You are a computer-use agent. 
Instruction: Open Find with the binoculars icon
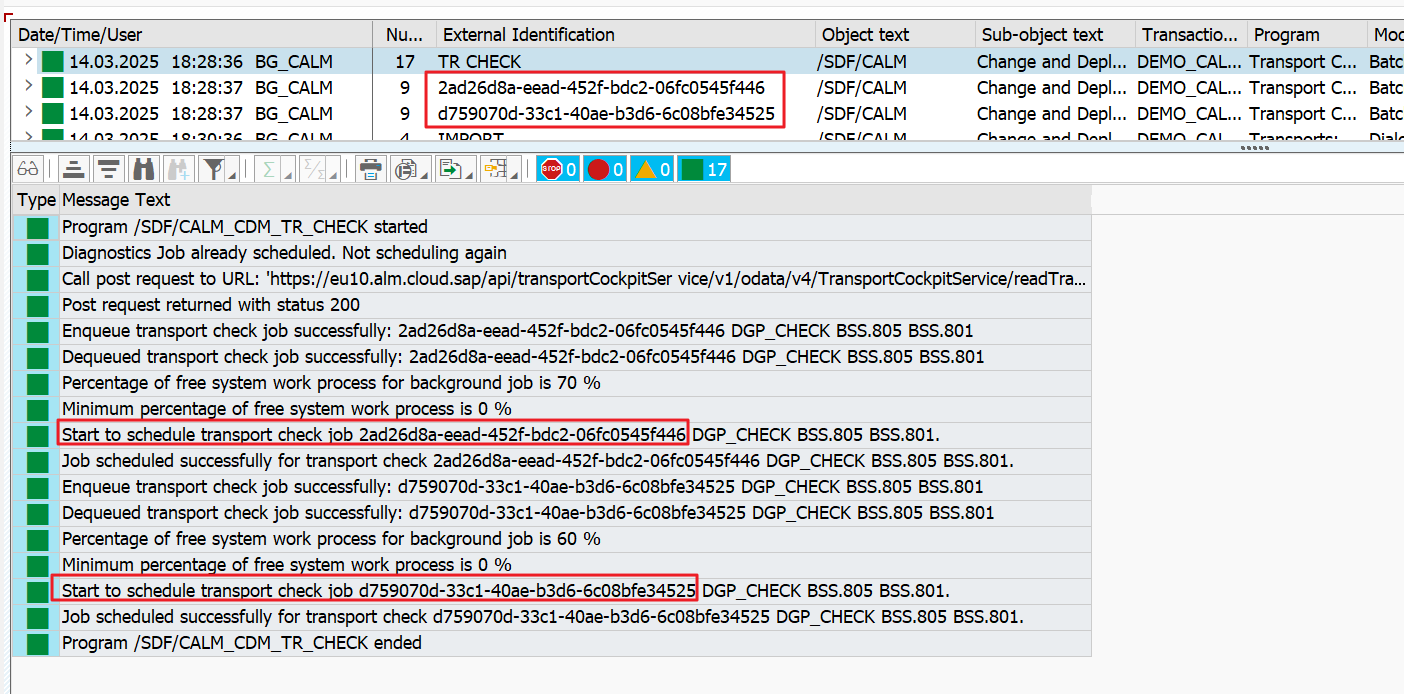click(144, 169)
